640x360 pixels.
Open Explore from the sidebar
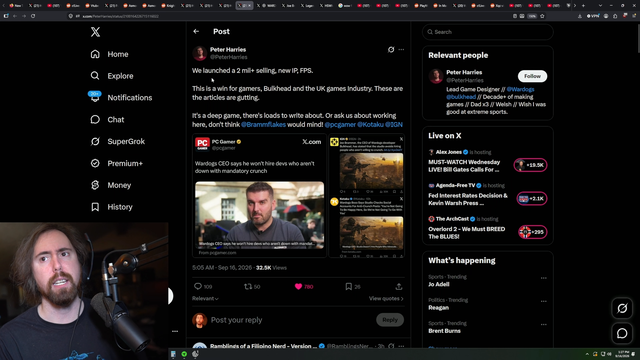click(112, 76)
